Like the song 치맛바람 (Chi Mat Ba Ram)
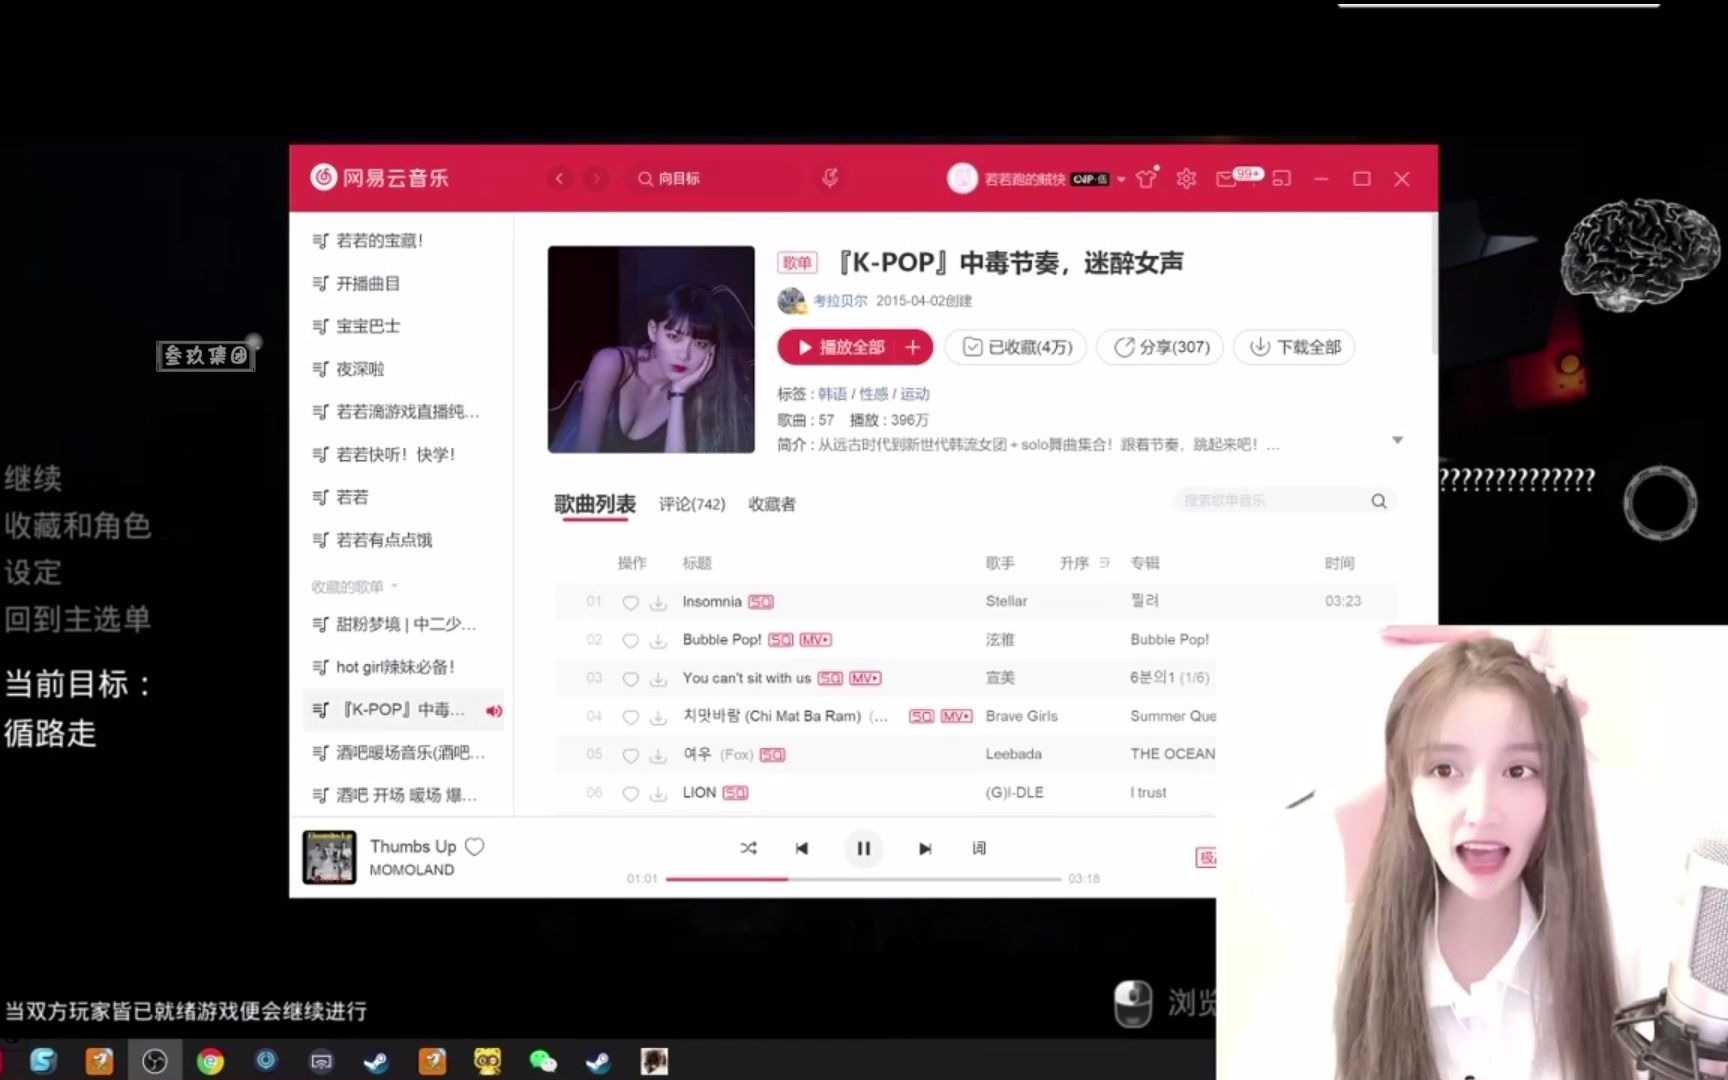Viewport: 1728px width, 1080px height. [630, 716]
